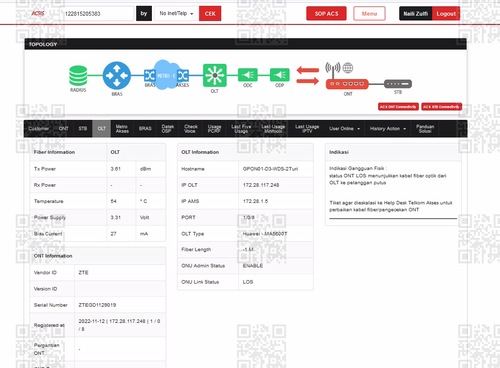Click the Bias Current value 27

[114, 234]
